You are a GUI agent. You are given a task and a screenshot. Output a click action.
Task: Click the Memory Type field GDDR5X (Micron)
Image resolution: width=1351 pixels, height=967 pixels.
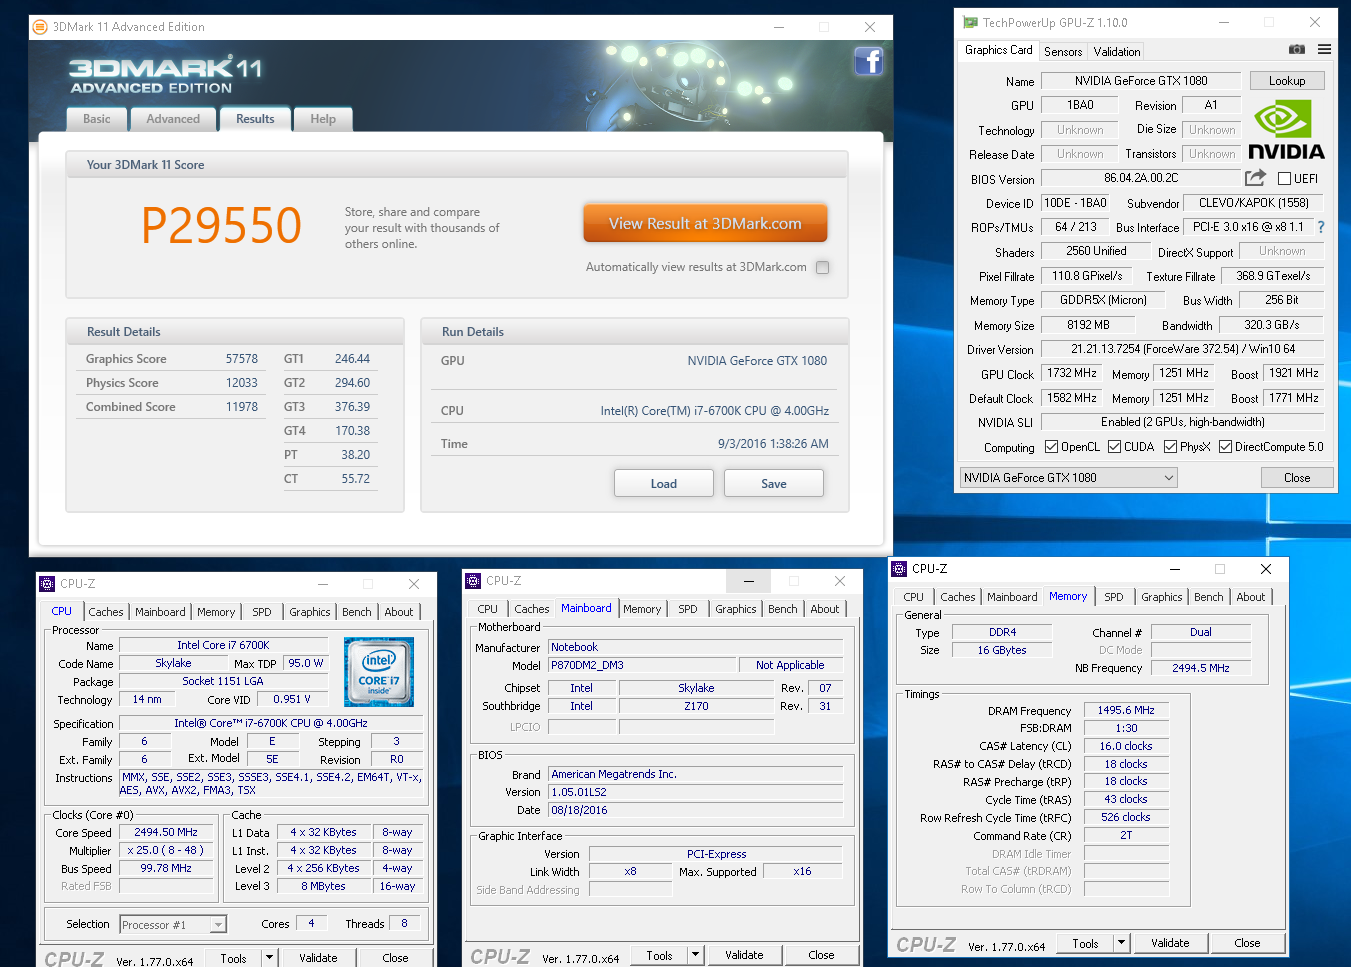point(1103,300)
